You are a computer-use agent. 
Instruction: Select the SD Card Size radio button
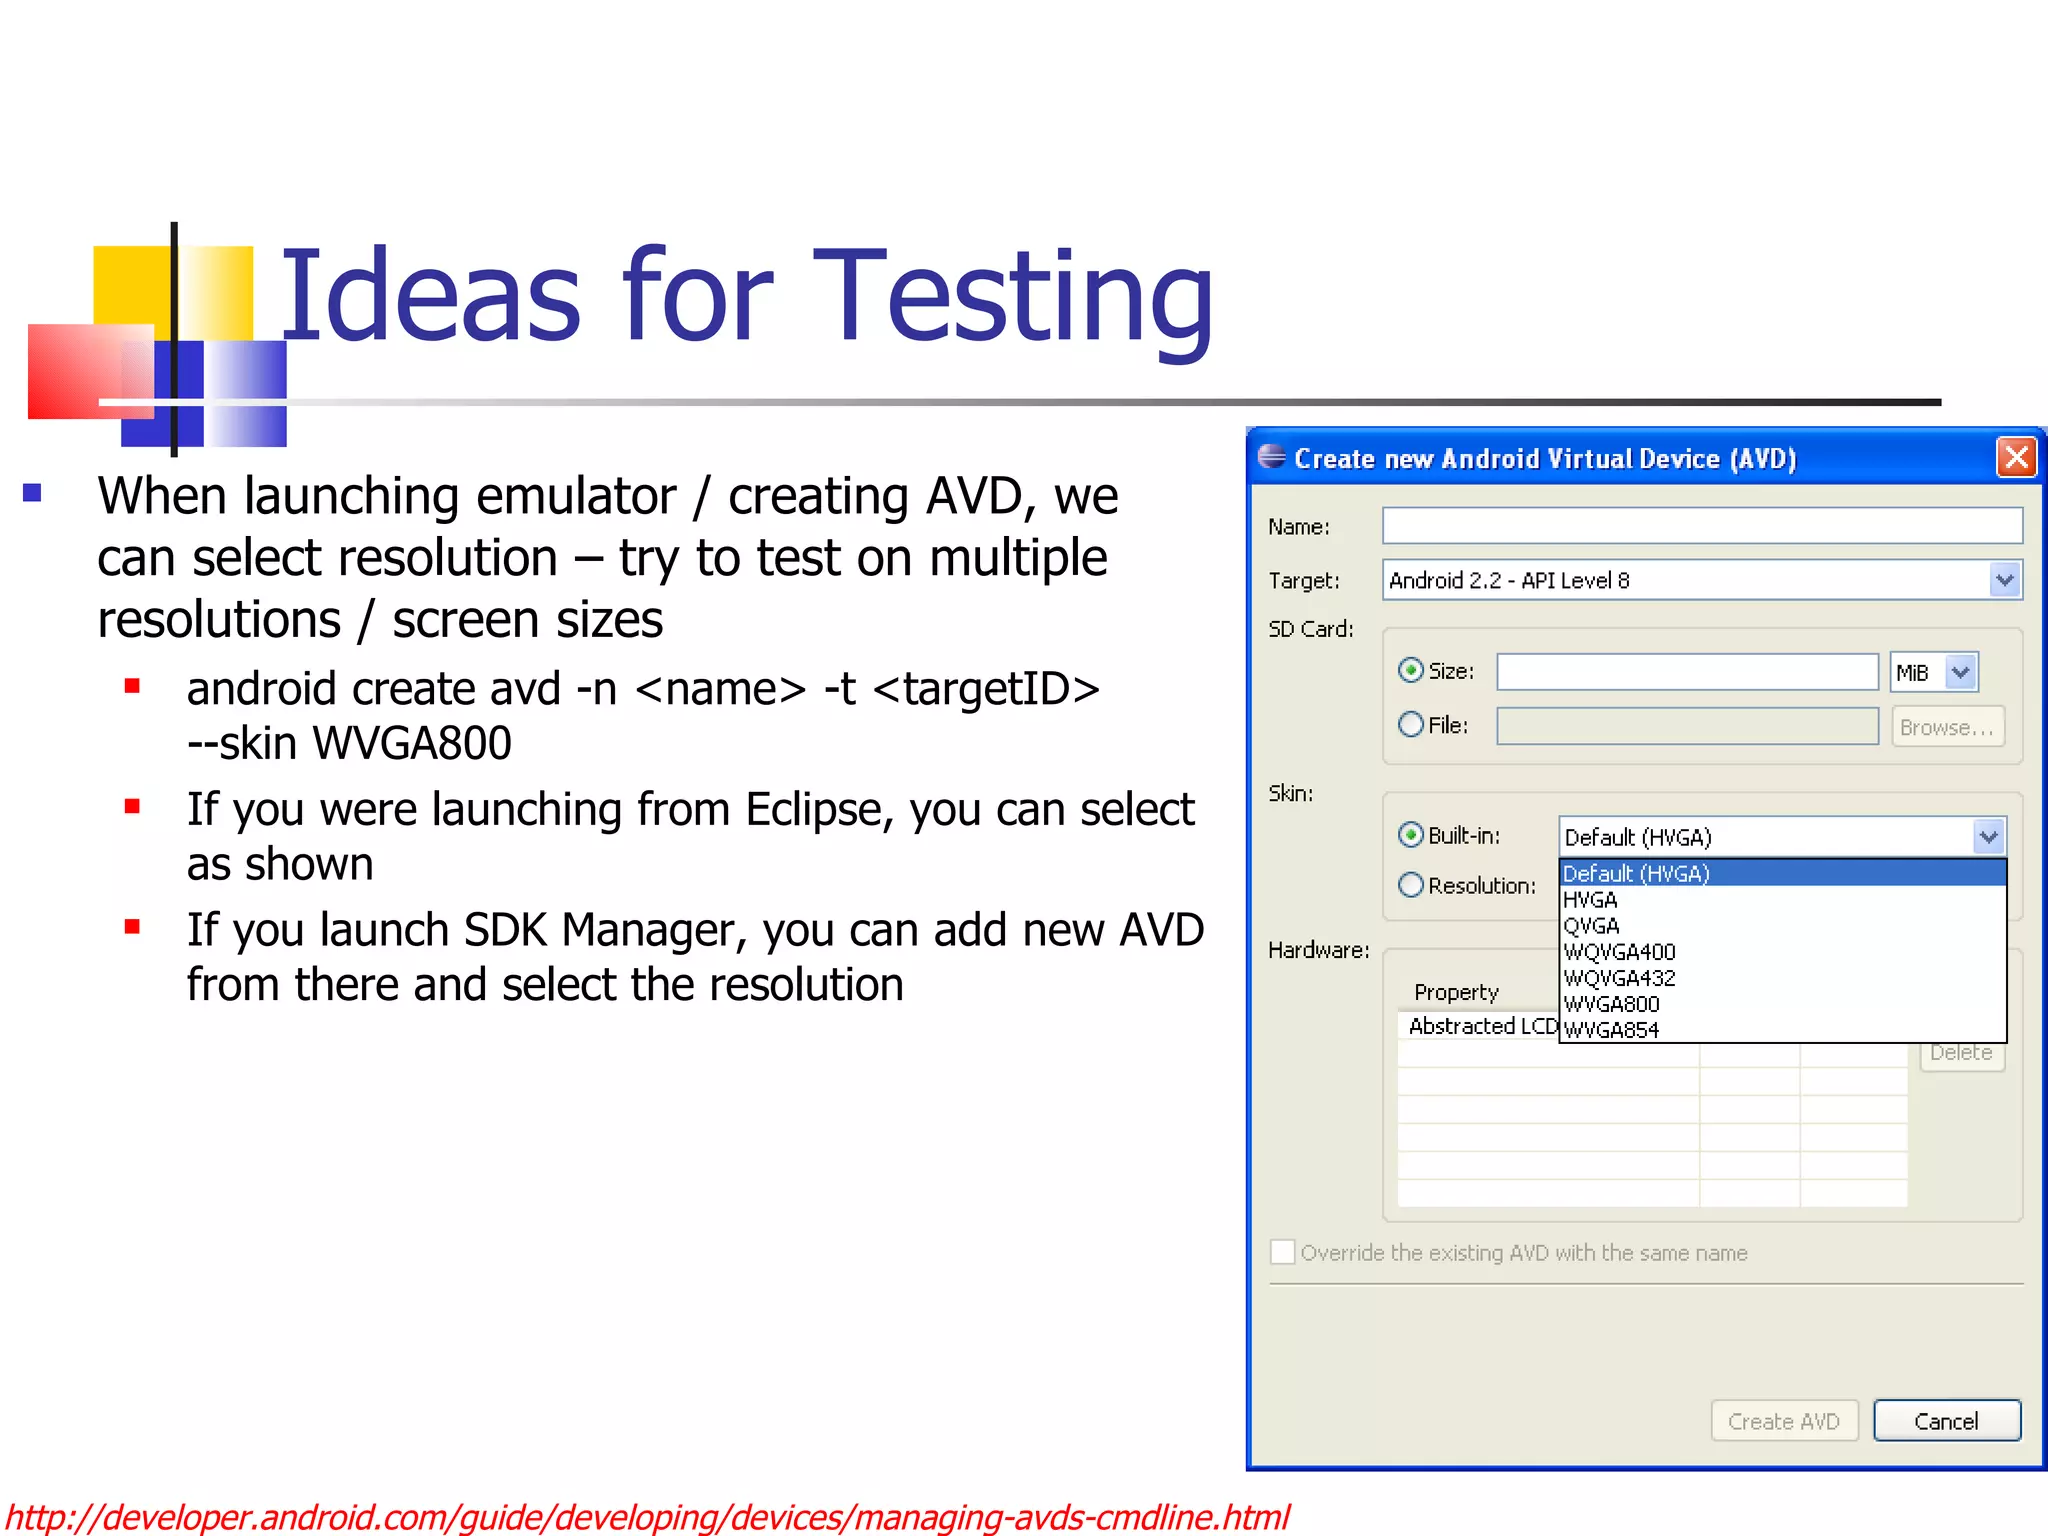point(1410,671)
